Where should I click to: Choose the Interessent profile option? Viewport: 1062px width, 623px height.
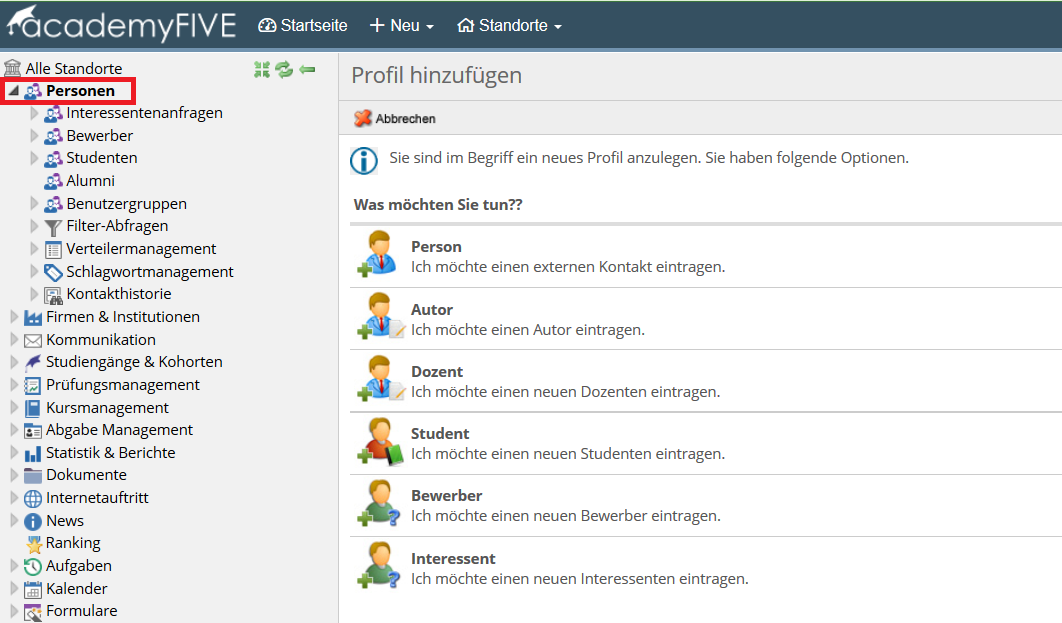point(706,568)
